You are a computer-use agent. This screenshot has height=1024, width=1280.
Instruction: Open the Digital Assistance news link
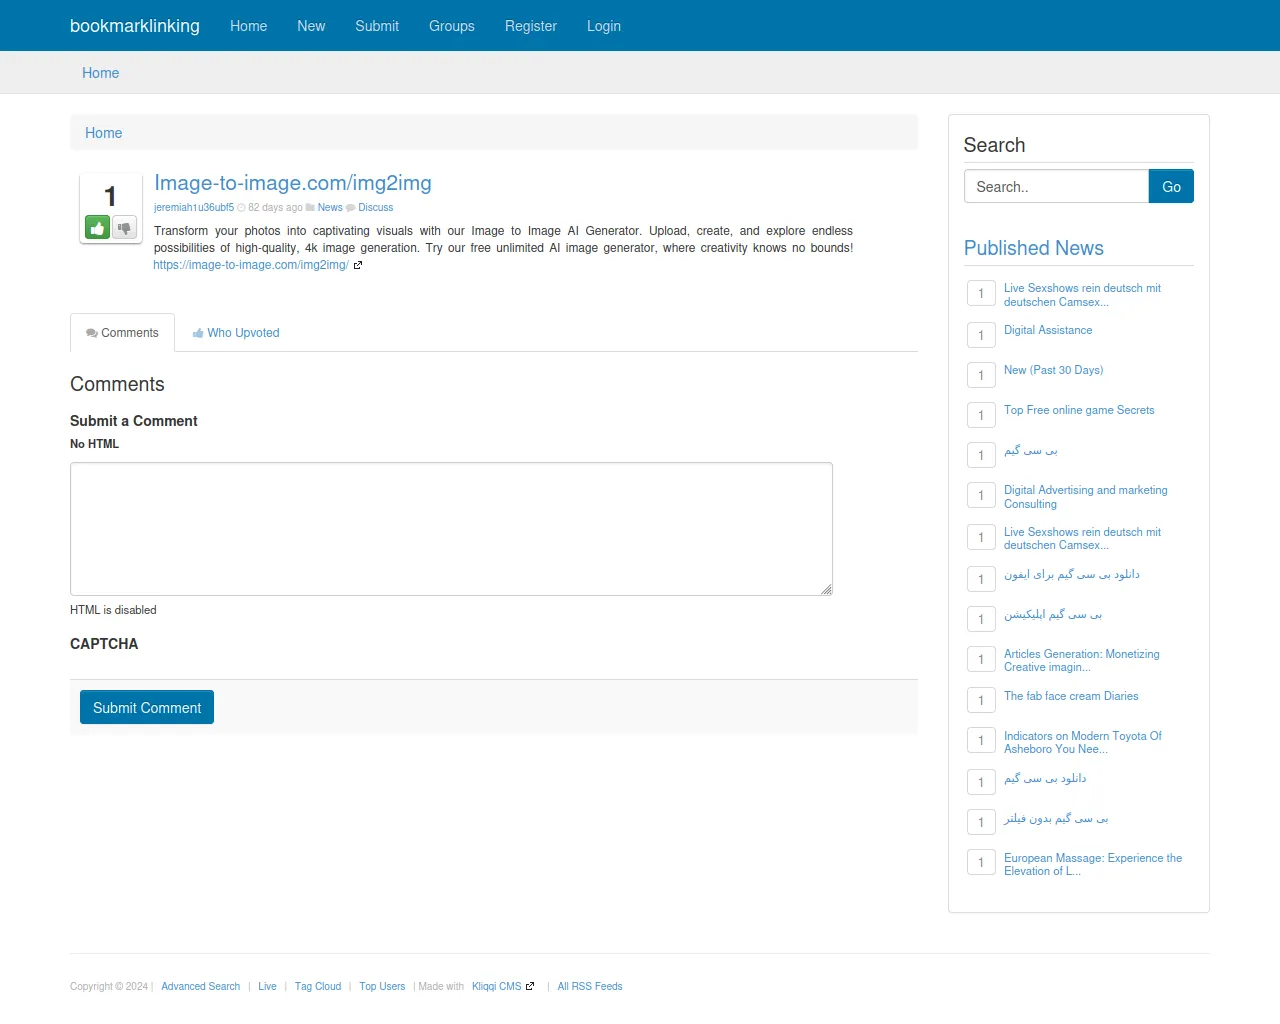click(x=1048, y=330)
